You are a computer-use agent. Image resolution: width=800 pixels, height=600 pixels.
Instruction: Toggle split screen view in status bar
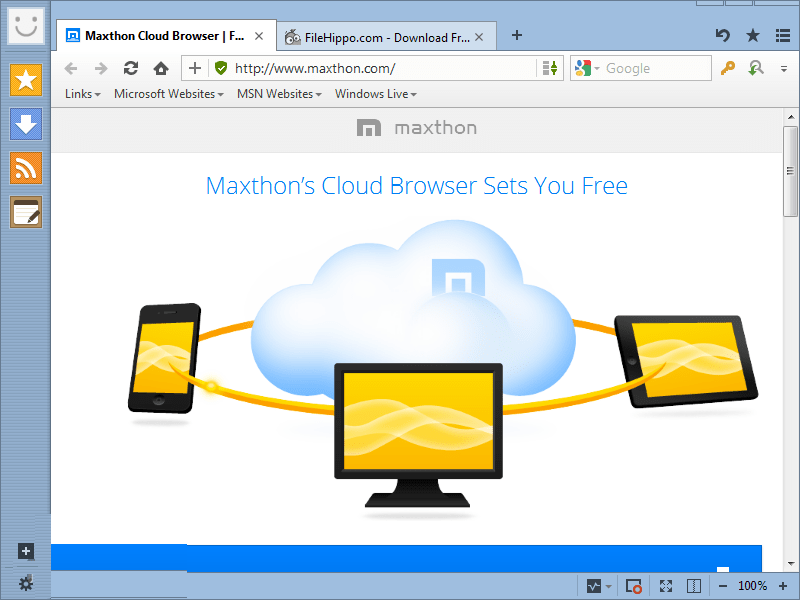pyautogui.click(x=694, y=586)
